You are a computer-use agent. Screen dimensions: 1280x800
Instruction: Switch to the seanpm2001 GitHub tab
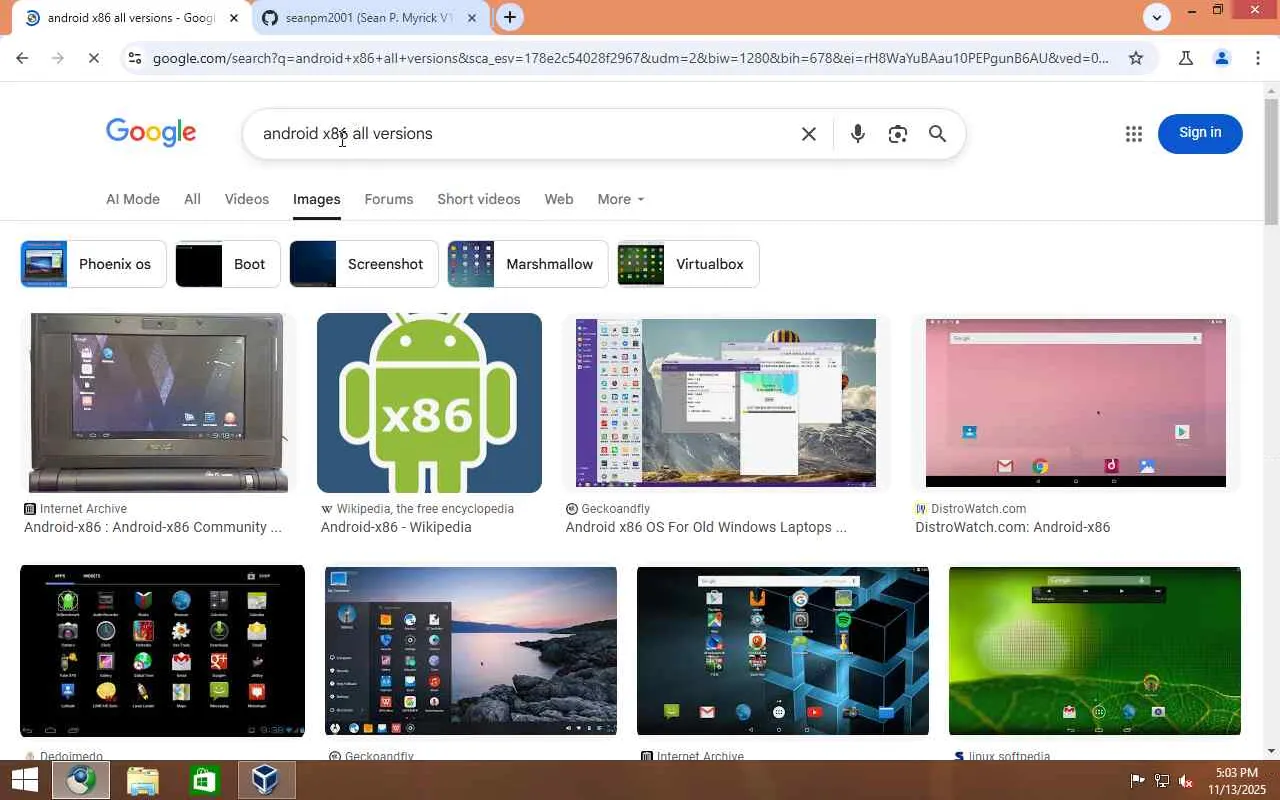369,18
